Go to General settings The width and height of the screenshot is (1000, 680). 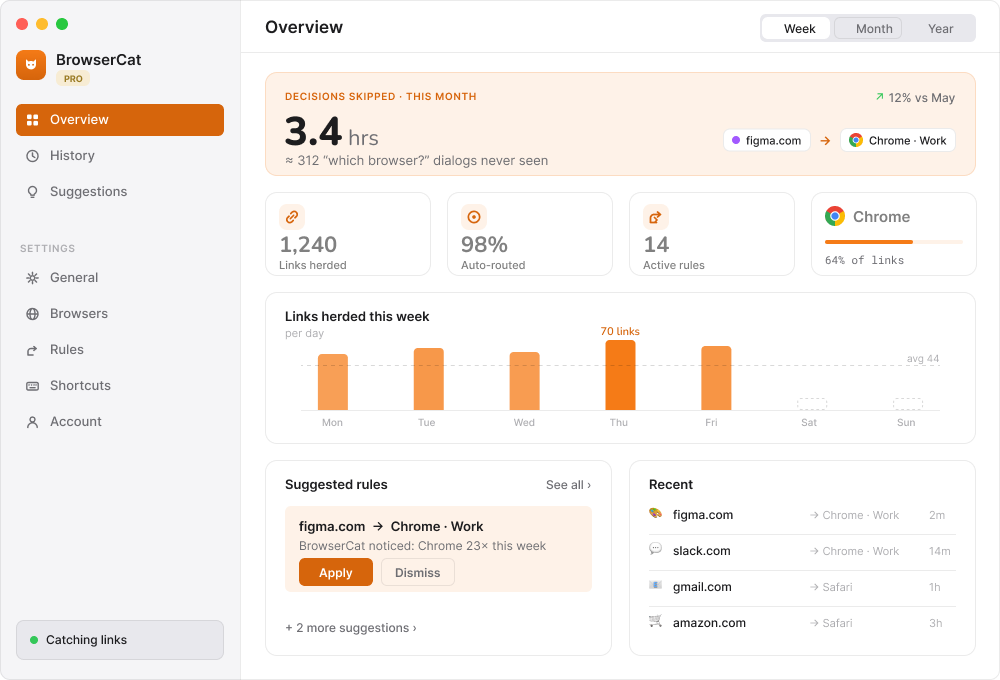click(120, 278)
